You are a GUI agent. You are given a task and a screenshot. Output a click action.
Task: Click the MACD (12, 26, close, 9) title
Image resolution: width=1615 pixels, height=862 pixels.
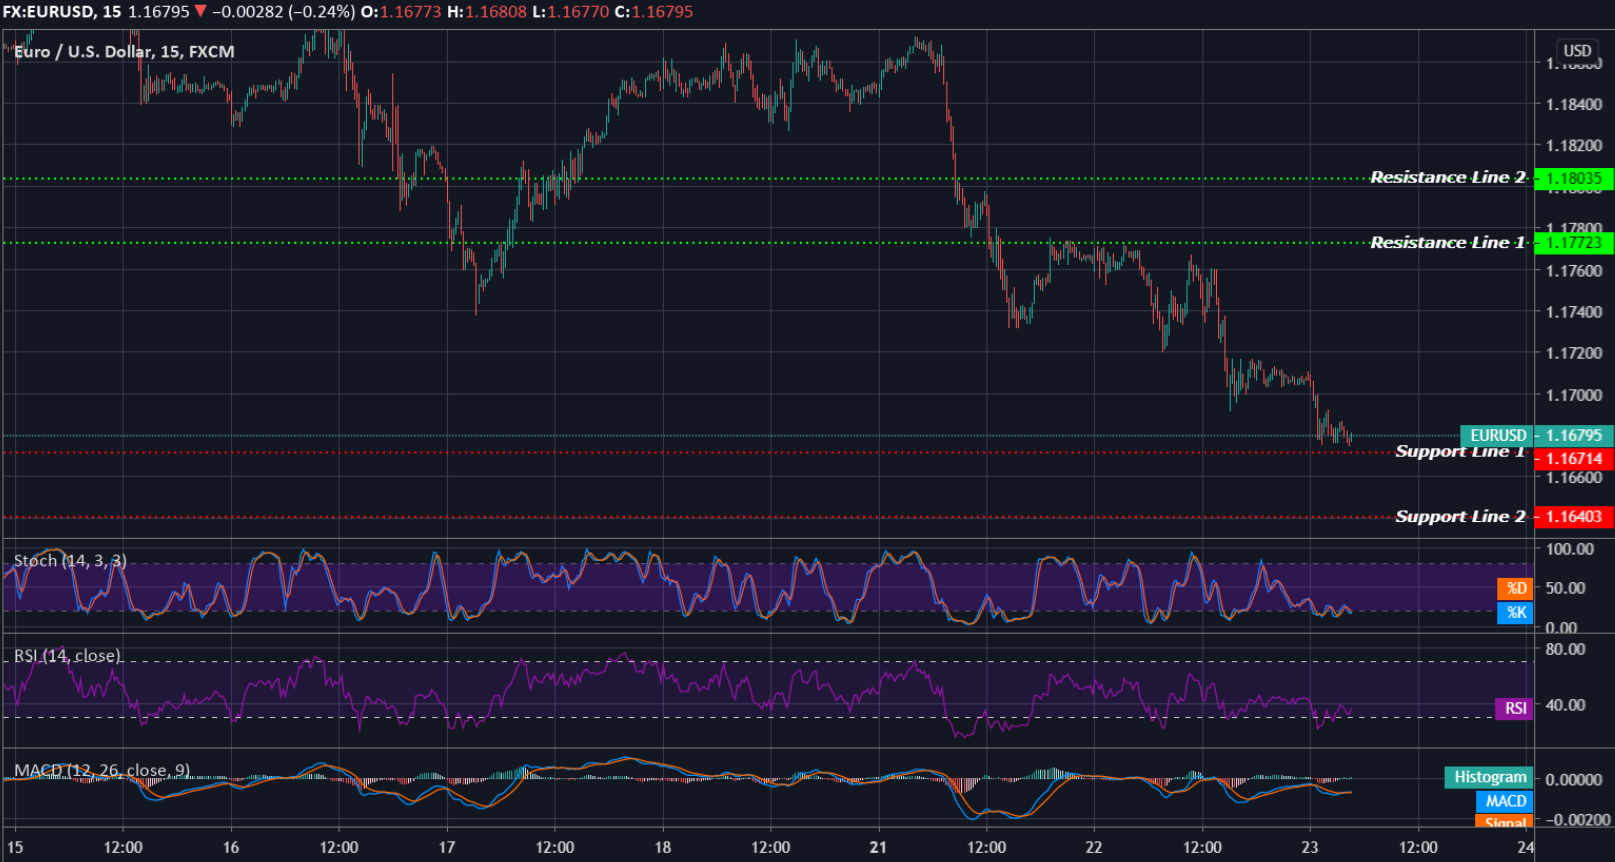(102, 770)
